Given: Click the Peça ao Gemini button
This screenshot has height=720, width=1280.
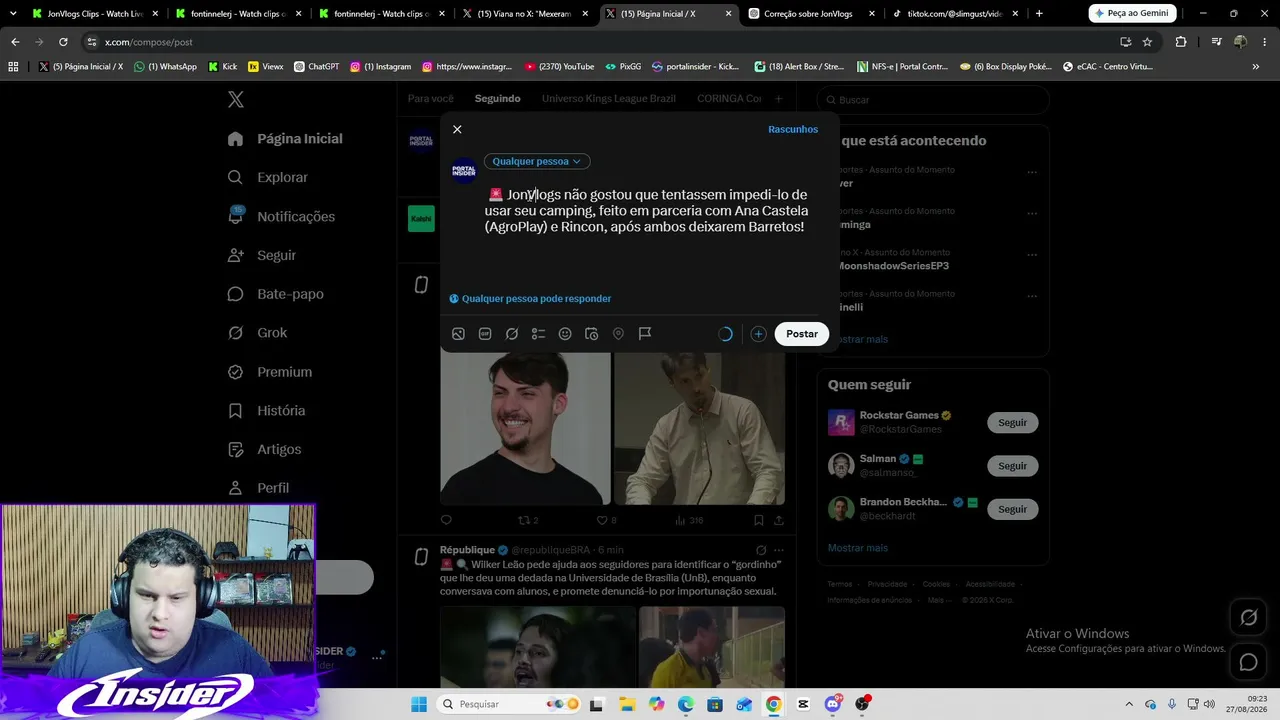Looking at the screenshot, I should [1132, 14].
